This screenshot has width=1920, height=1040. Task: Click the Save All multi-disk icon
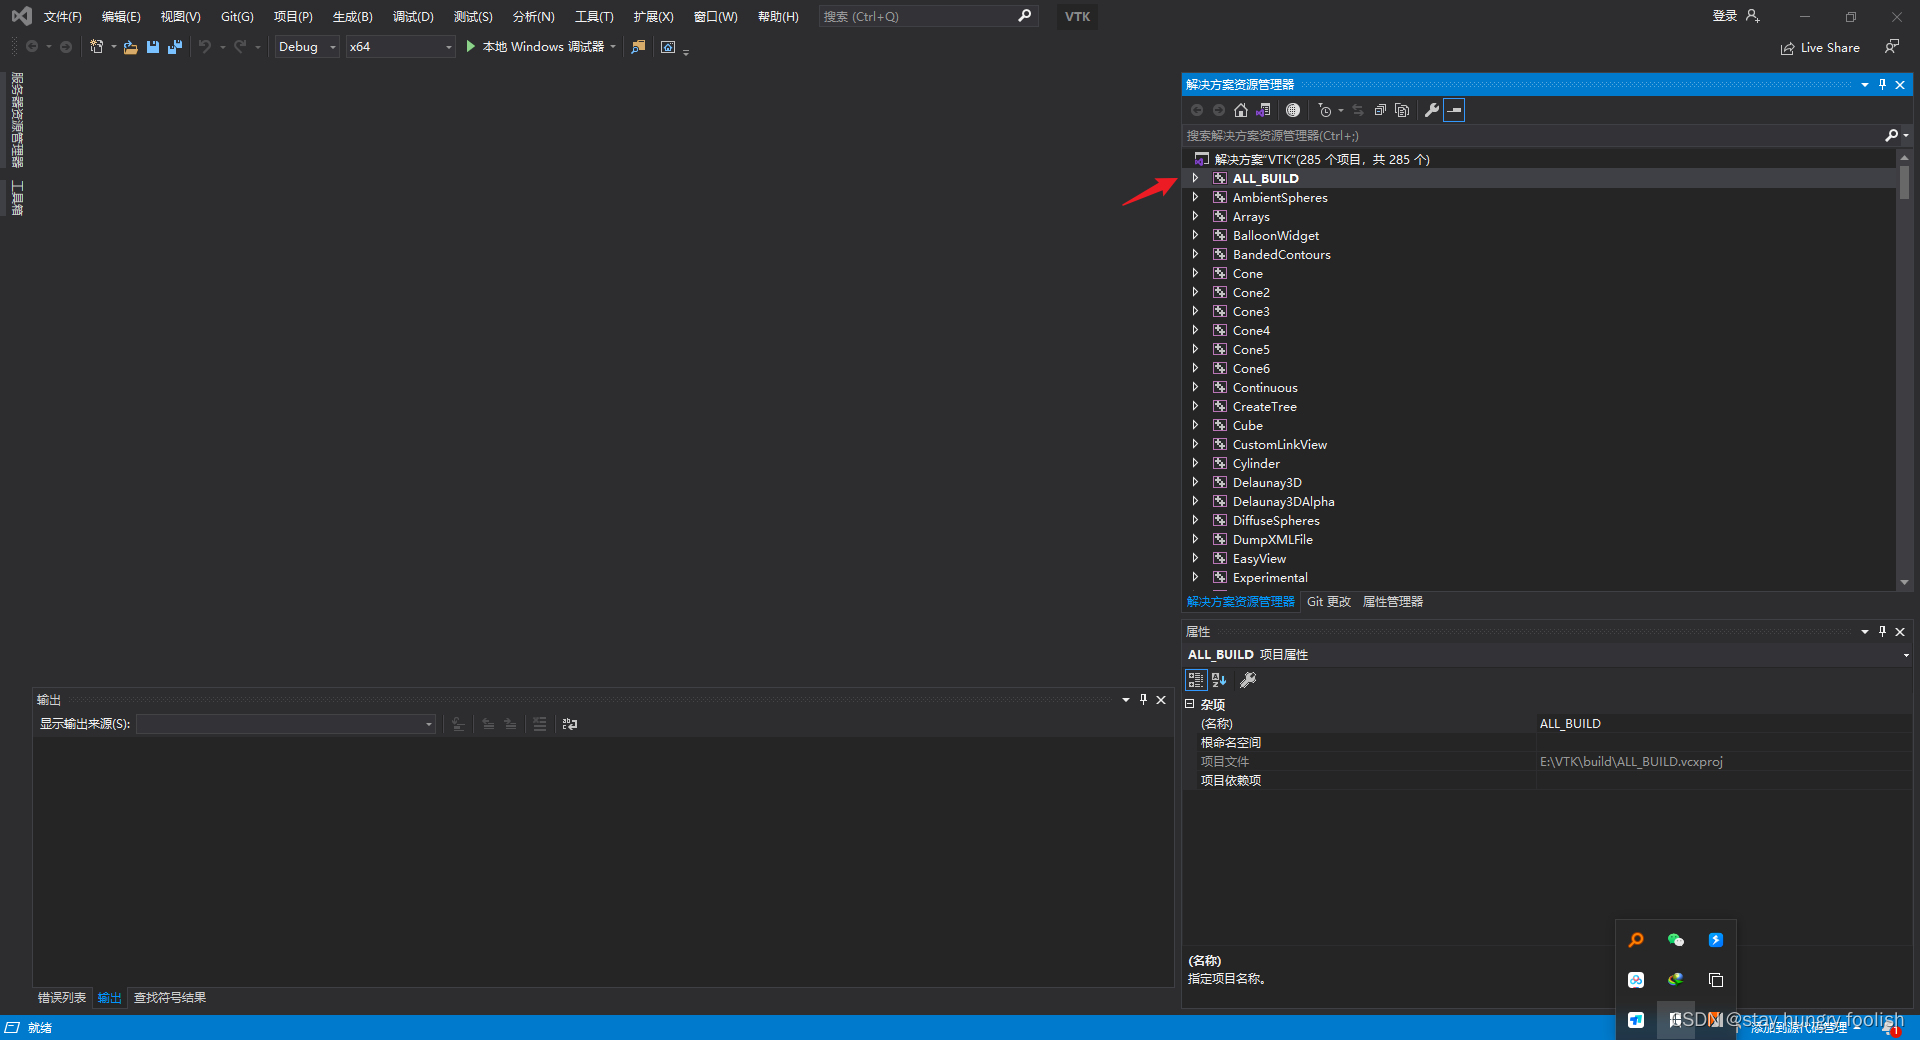pos(175,47)
